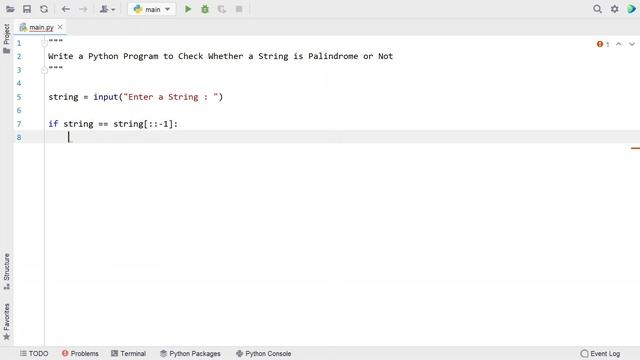
Task: Open IDE settings gear icon
Action: [x=614, y=9]
